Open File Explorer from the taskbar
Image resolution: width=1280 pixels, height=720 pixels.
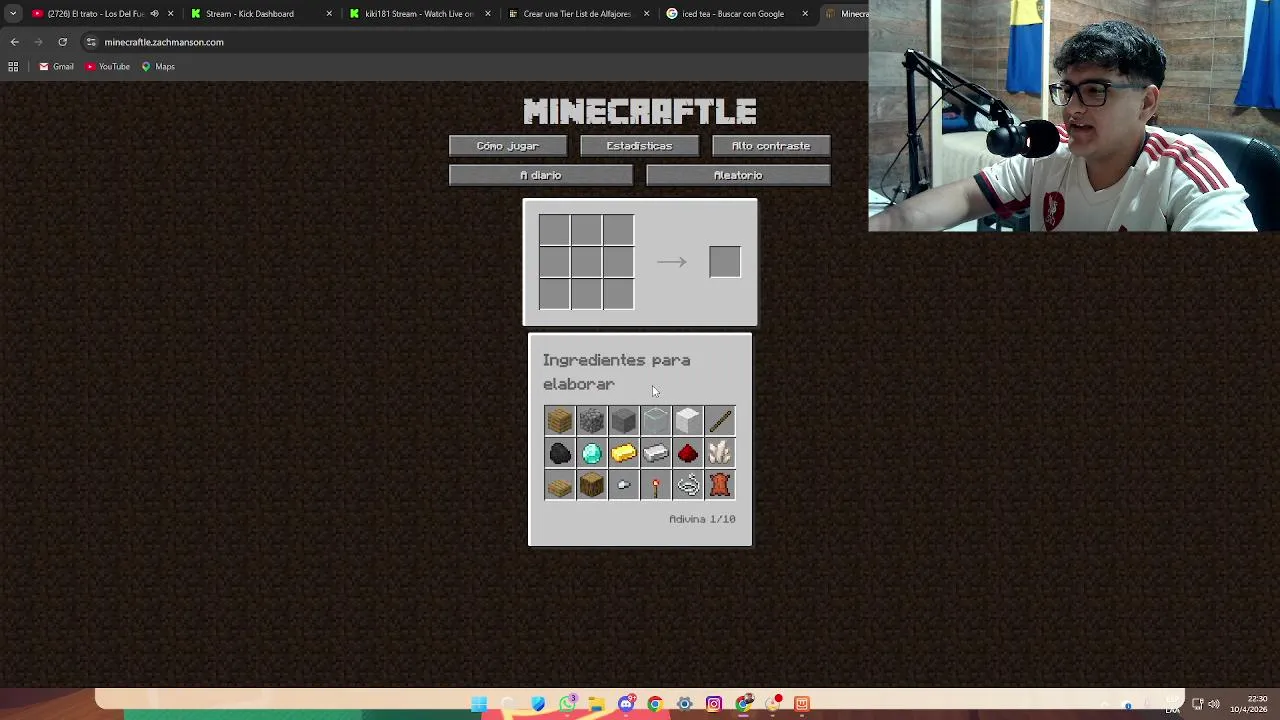point(596,704)
